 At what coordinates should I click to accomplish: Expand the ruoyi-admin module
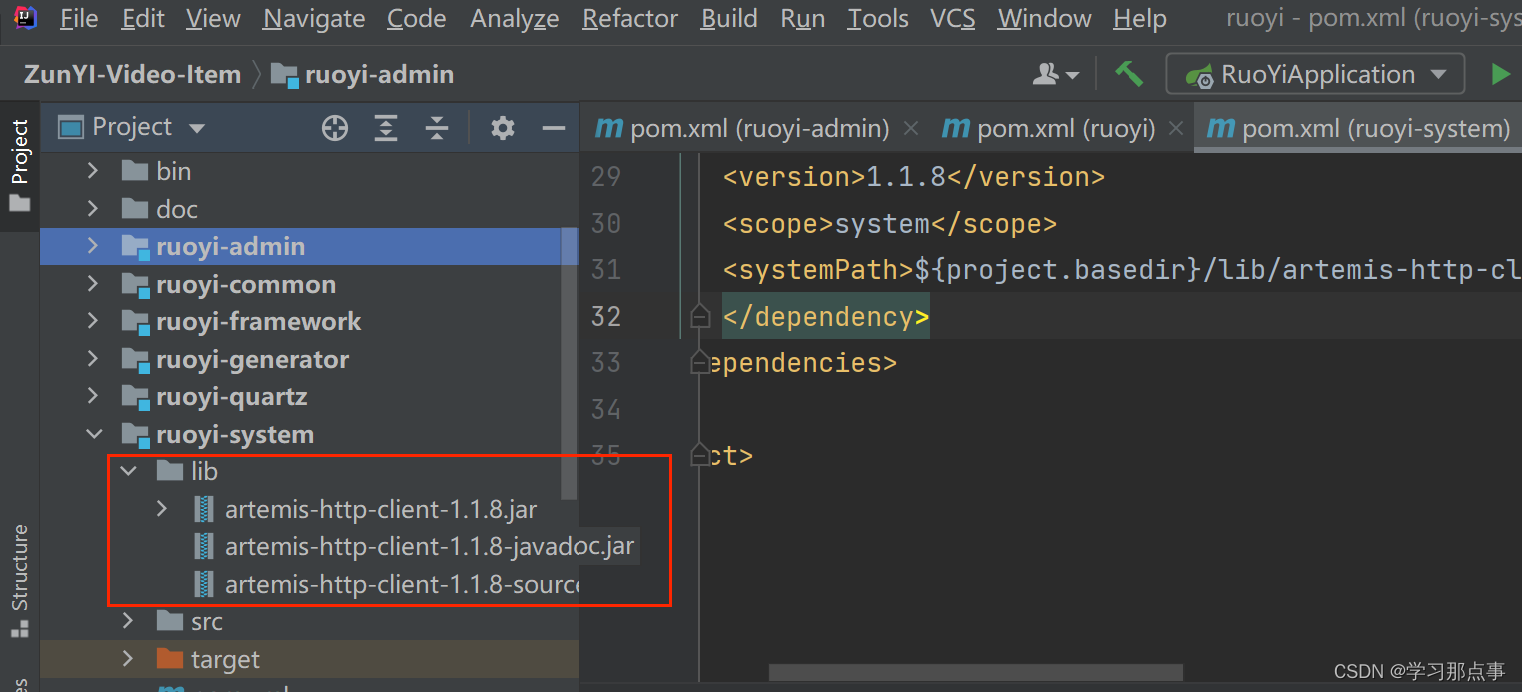click(93, 246)
